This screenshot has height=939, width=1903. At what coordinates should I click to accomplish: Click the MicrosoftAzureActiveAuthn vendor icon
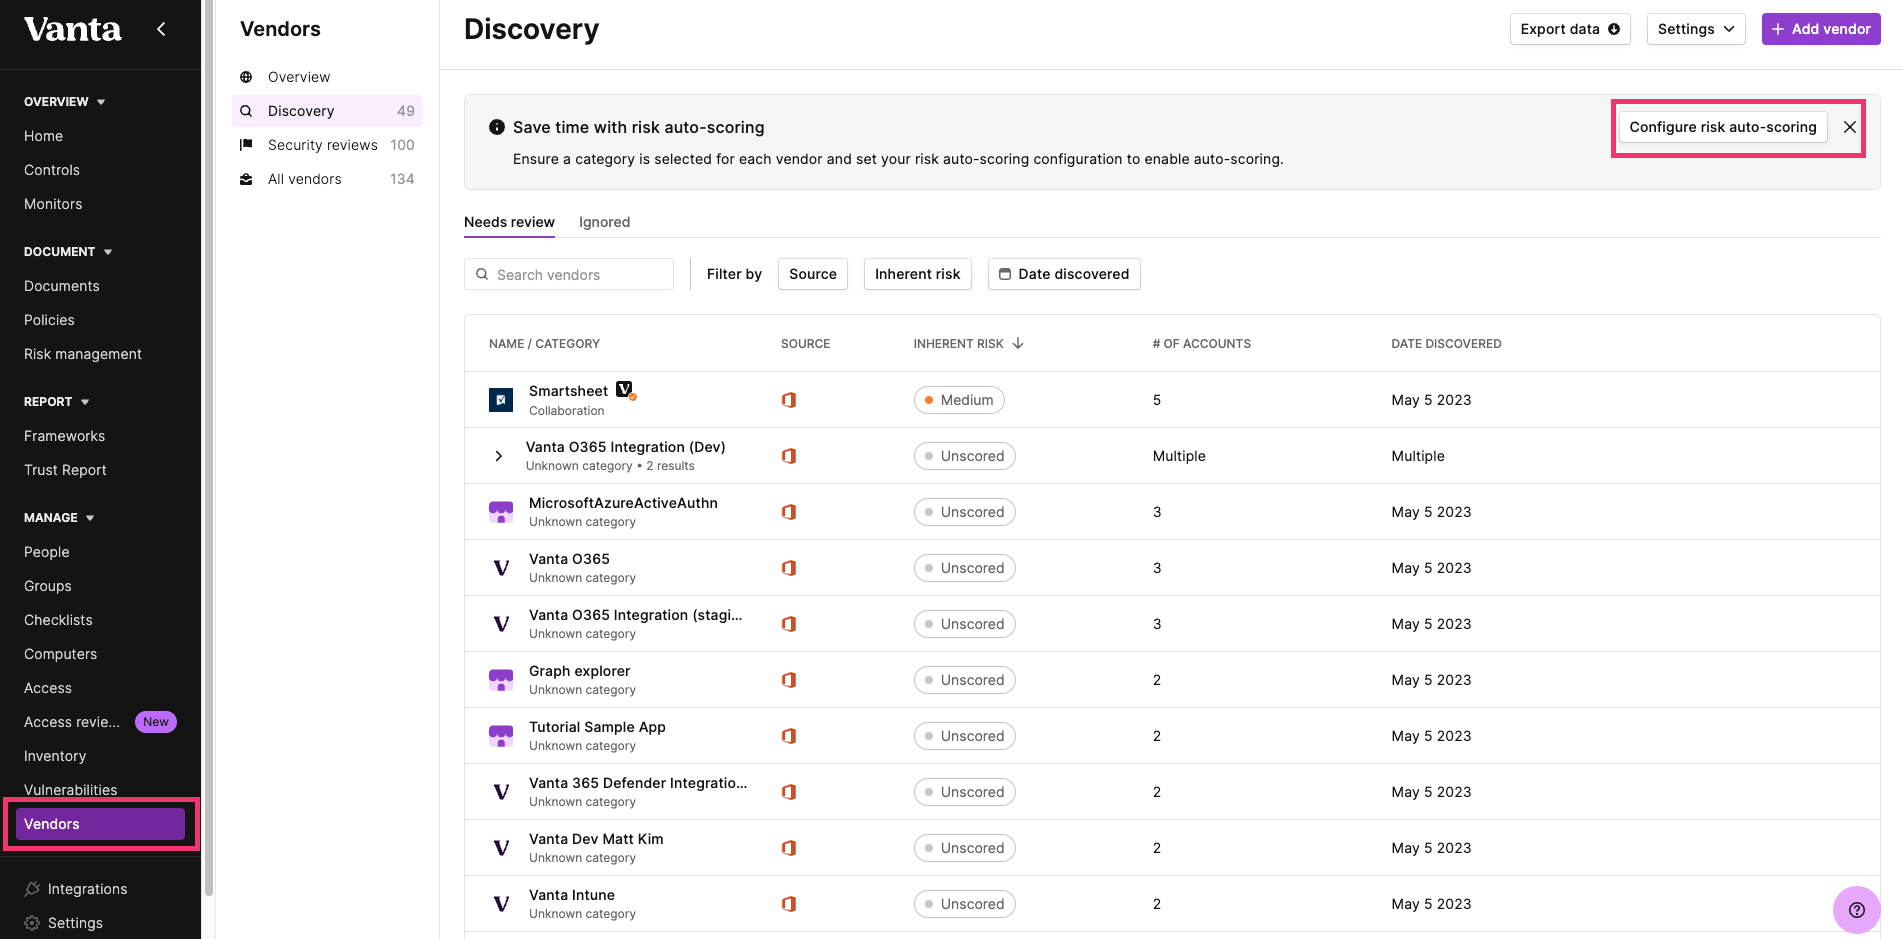(501, 512)
